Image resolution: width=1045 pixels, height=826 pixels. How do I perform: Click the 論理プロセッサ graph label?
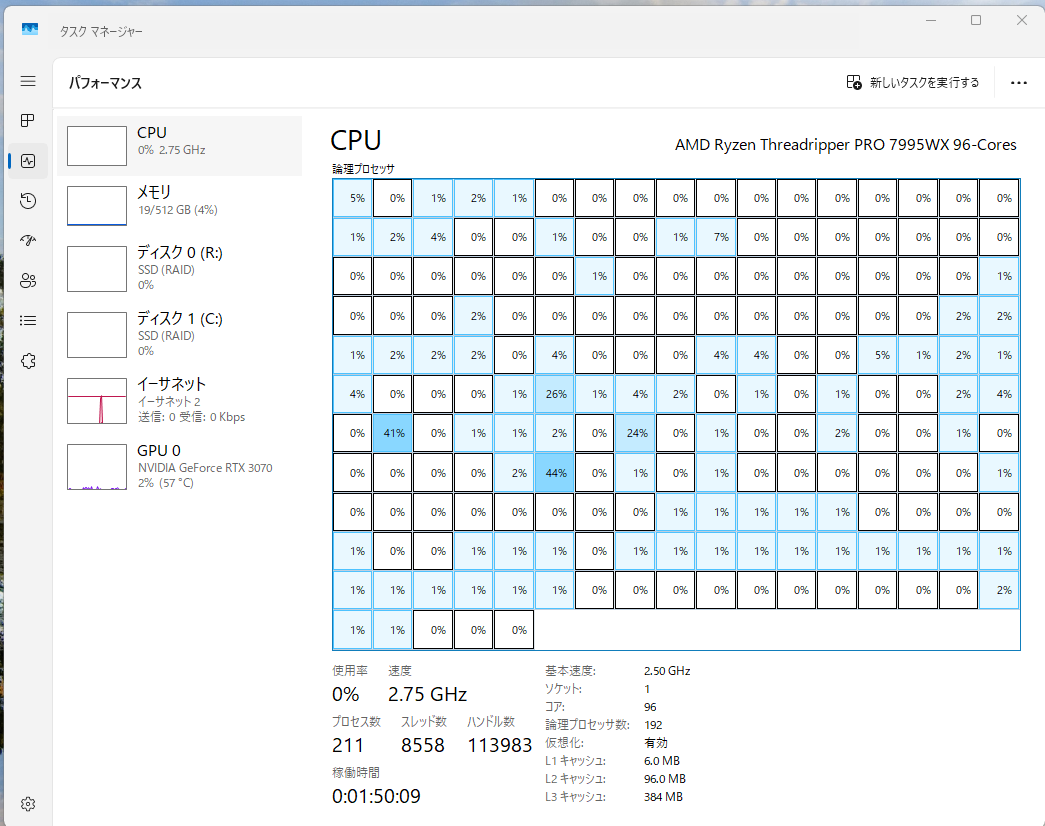(x=363, y=169)
